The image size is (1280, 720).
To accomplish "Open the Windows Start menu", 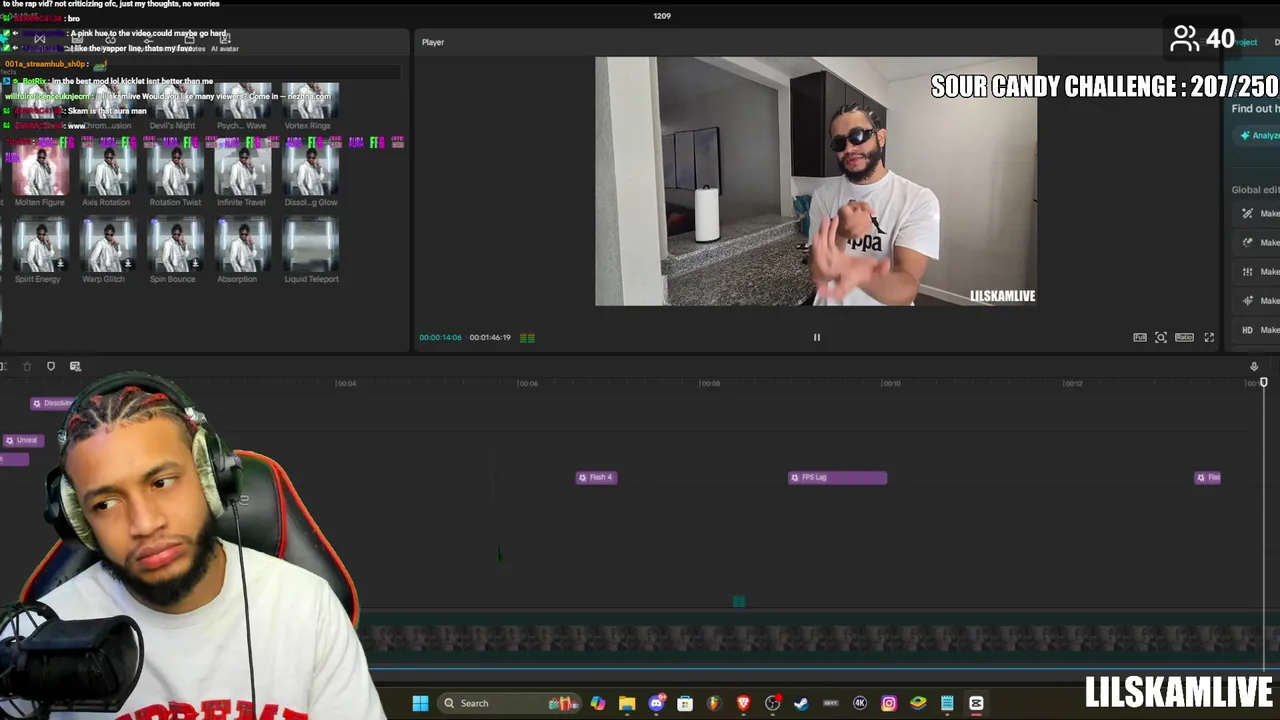I will (420, 703).
